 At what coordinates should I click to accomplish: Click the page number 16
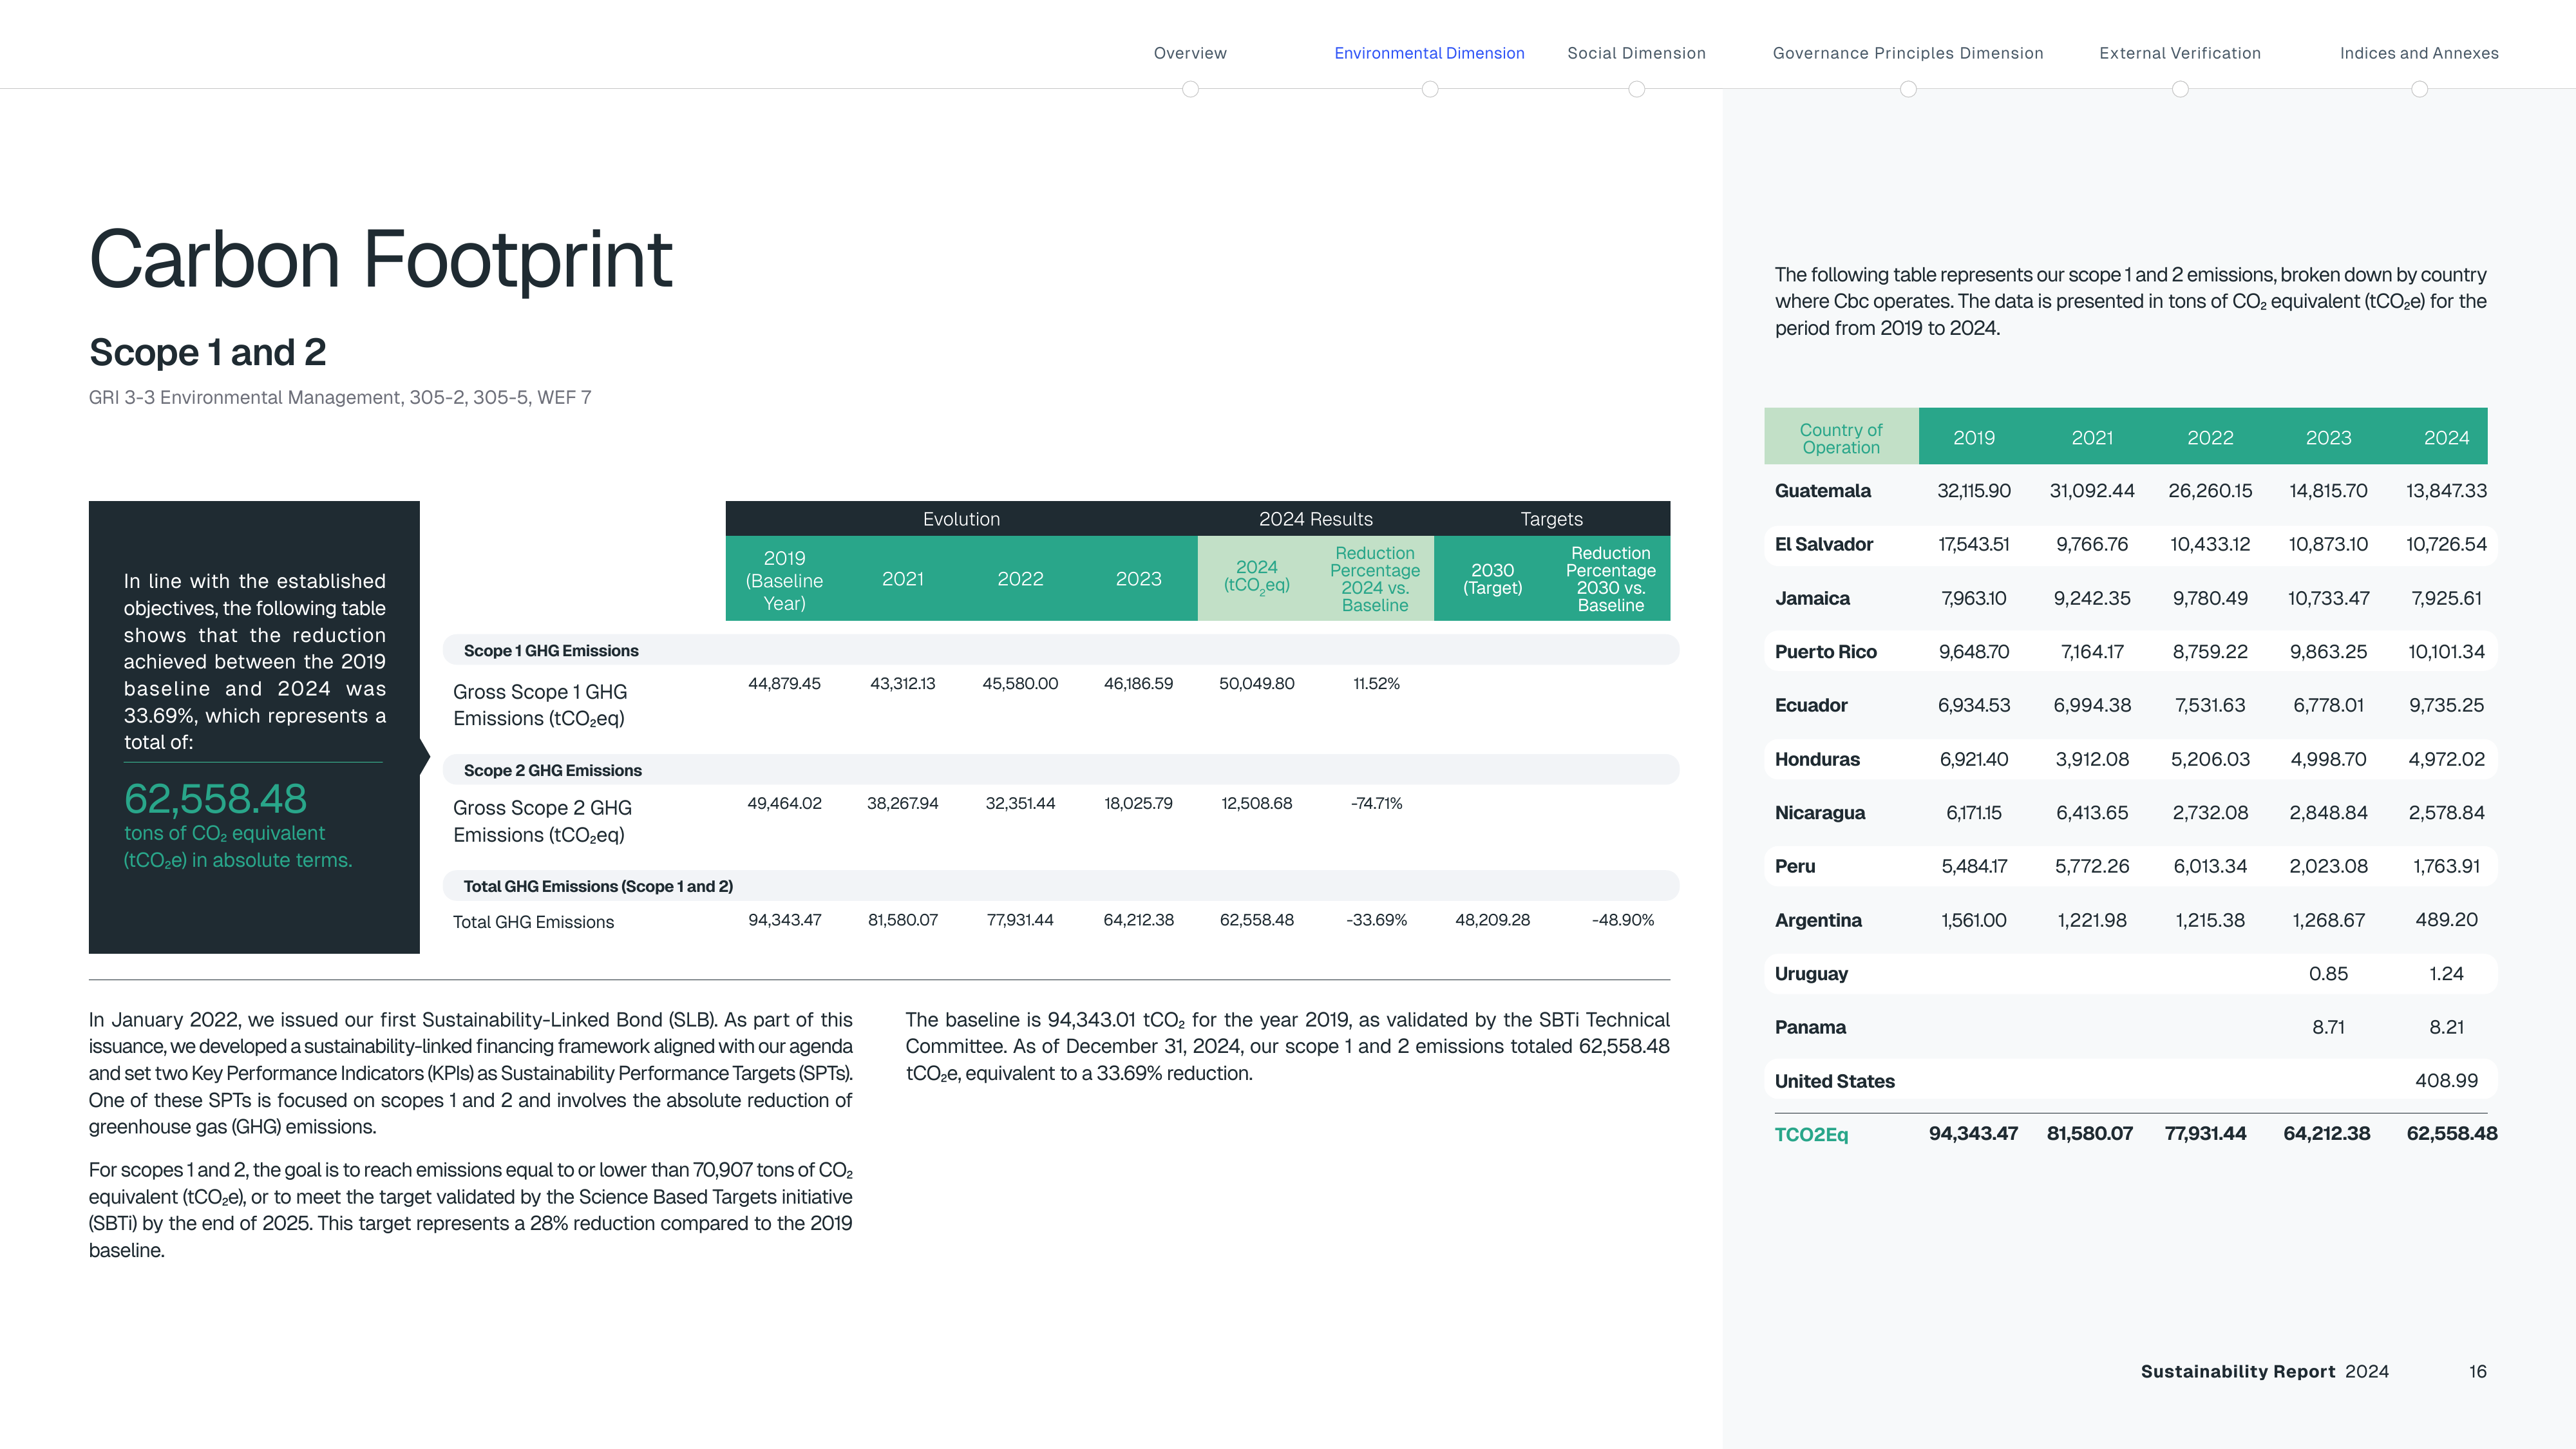pos(2477,1371)
